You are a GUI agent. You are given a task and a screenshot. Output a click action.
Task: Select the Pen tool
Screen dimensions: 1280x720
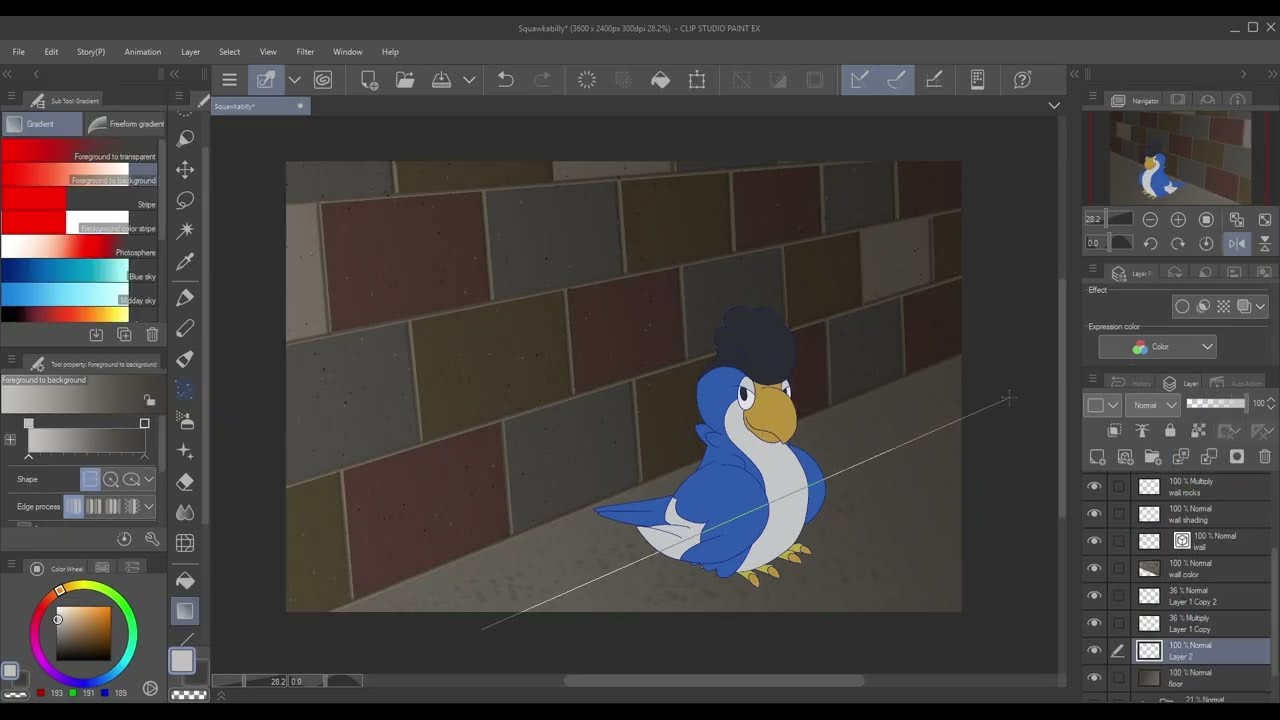pos(185,297)
